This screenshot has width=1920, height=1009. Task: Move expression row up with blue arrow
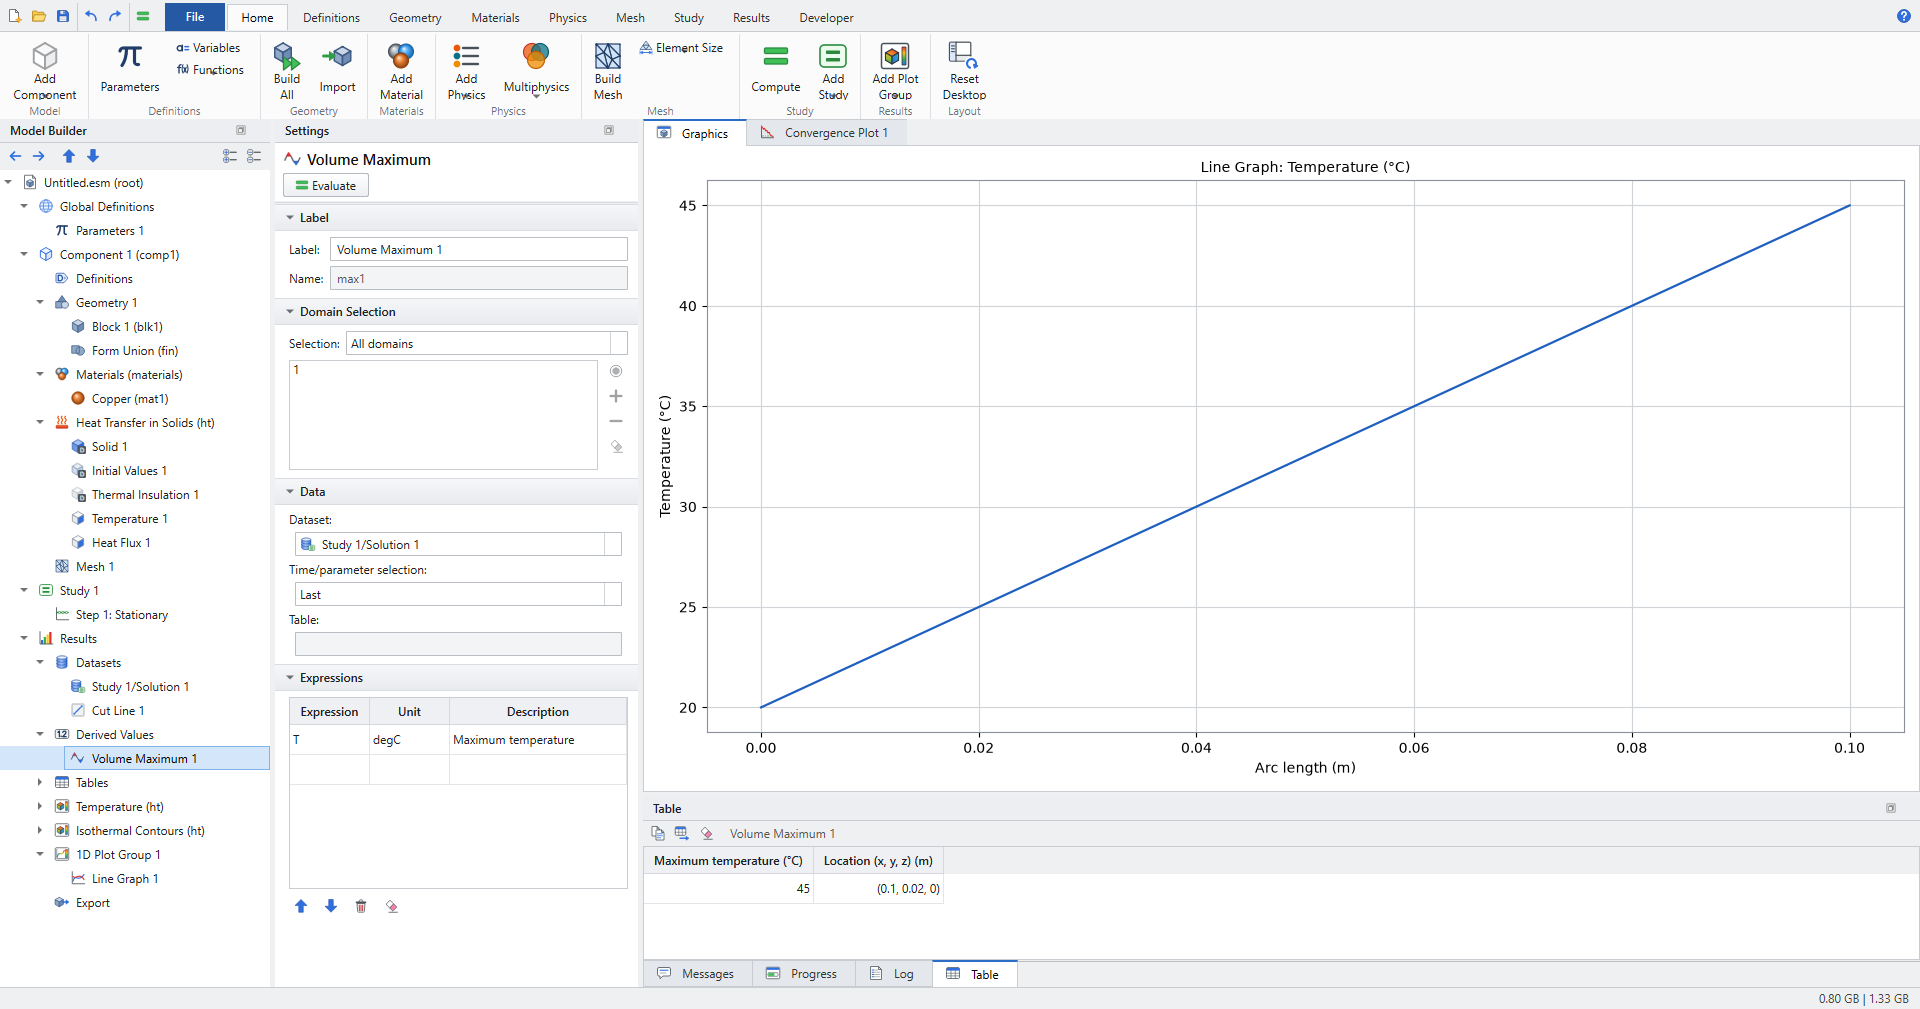(301, 906)
